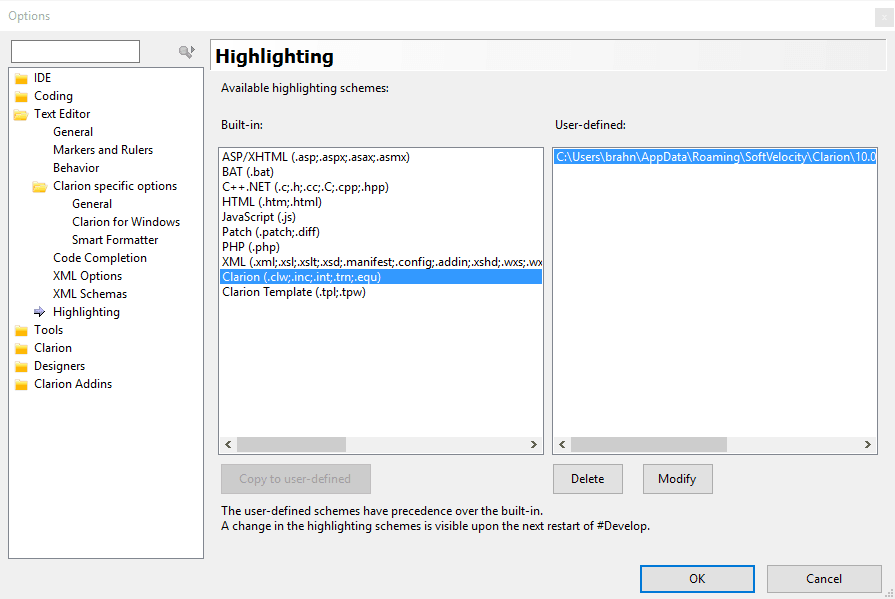Select Smart Formatter option page

tap(115, 240)
